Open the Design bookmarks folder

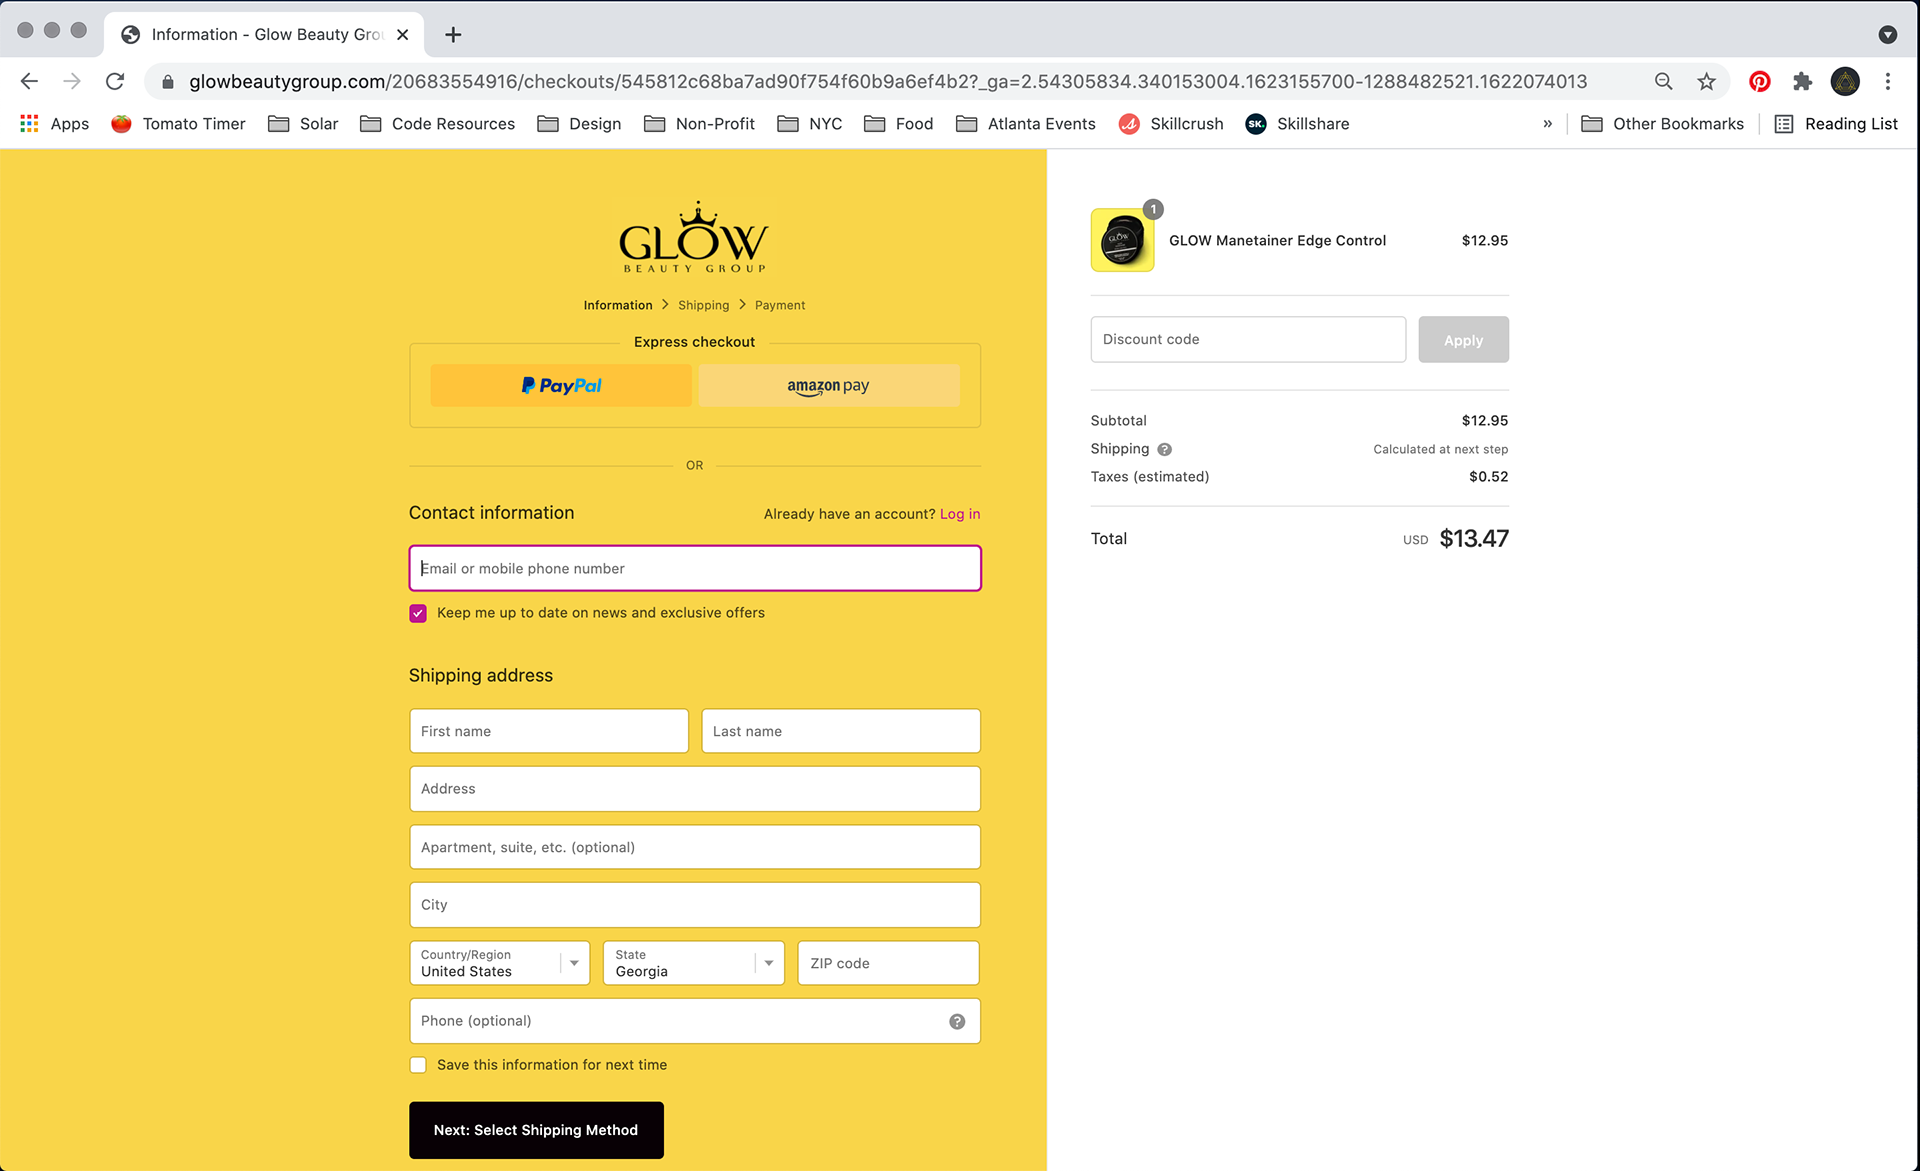pos(580,123)
